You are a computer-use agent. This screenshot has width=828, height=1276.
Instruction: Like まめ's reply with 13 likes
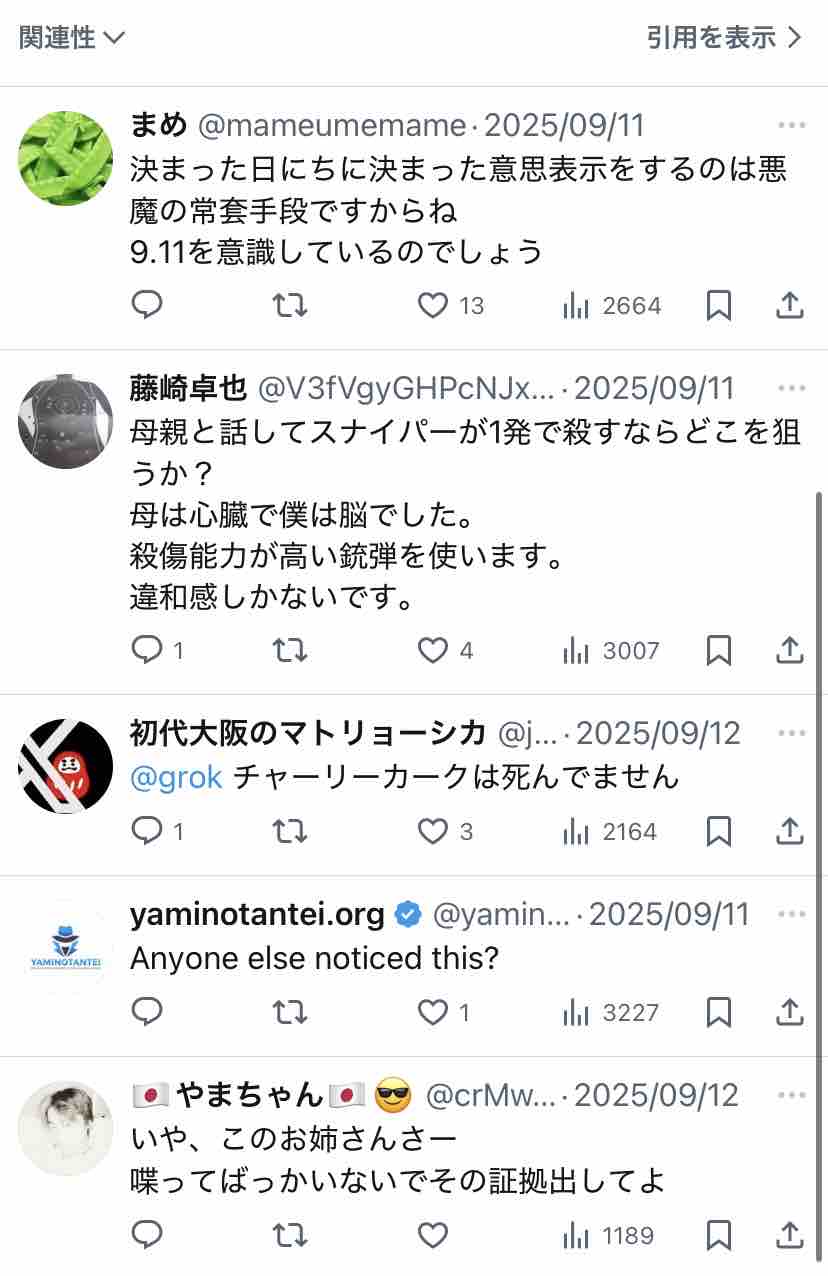pyautogui.click(x=450, y=305)
